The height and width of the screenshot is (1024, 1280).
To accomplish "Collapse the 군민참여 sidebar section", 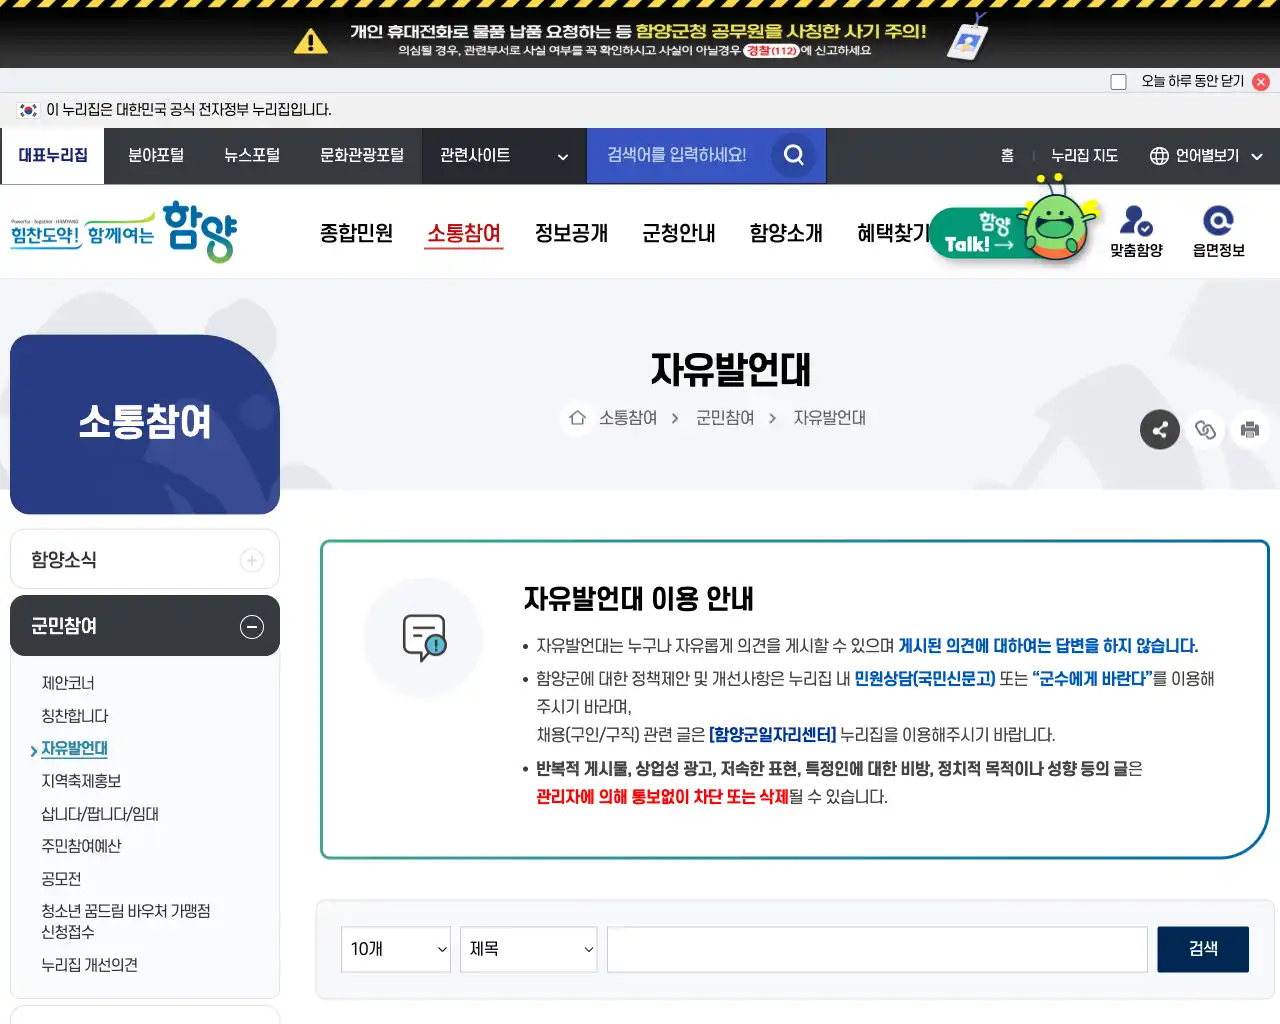I will (251, 626).
